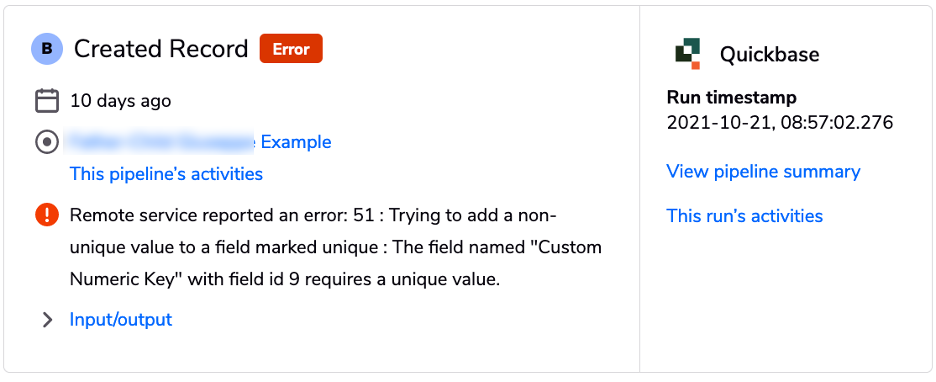The image size is (936, 382).
Task: Click the Quickbase logo icon
Action: coord(687,54)
